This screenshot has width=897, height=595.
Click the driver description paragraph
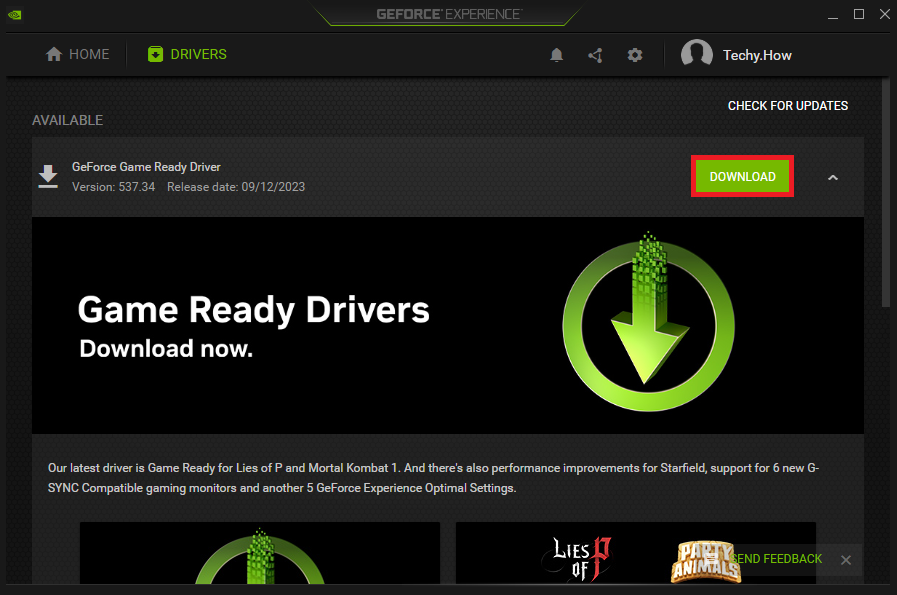[434, 478]
